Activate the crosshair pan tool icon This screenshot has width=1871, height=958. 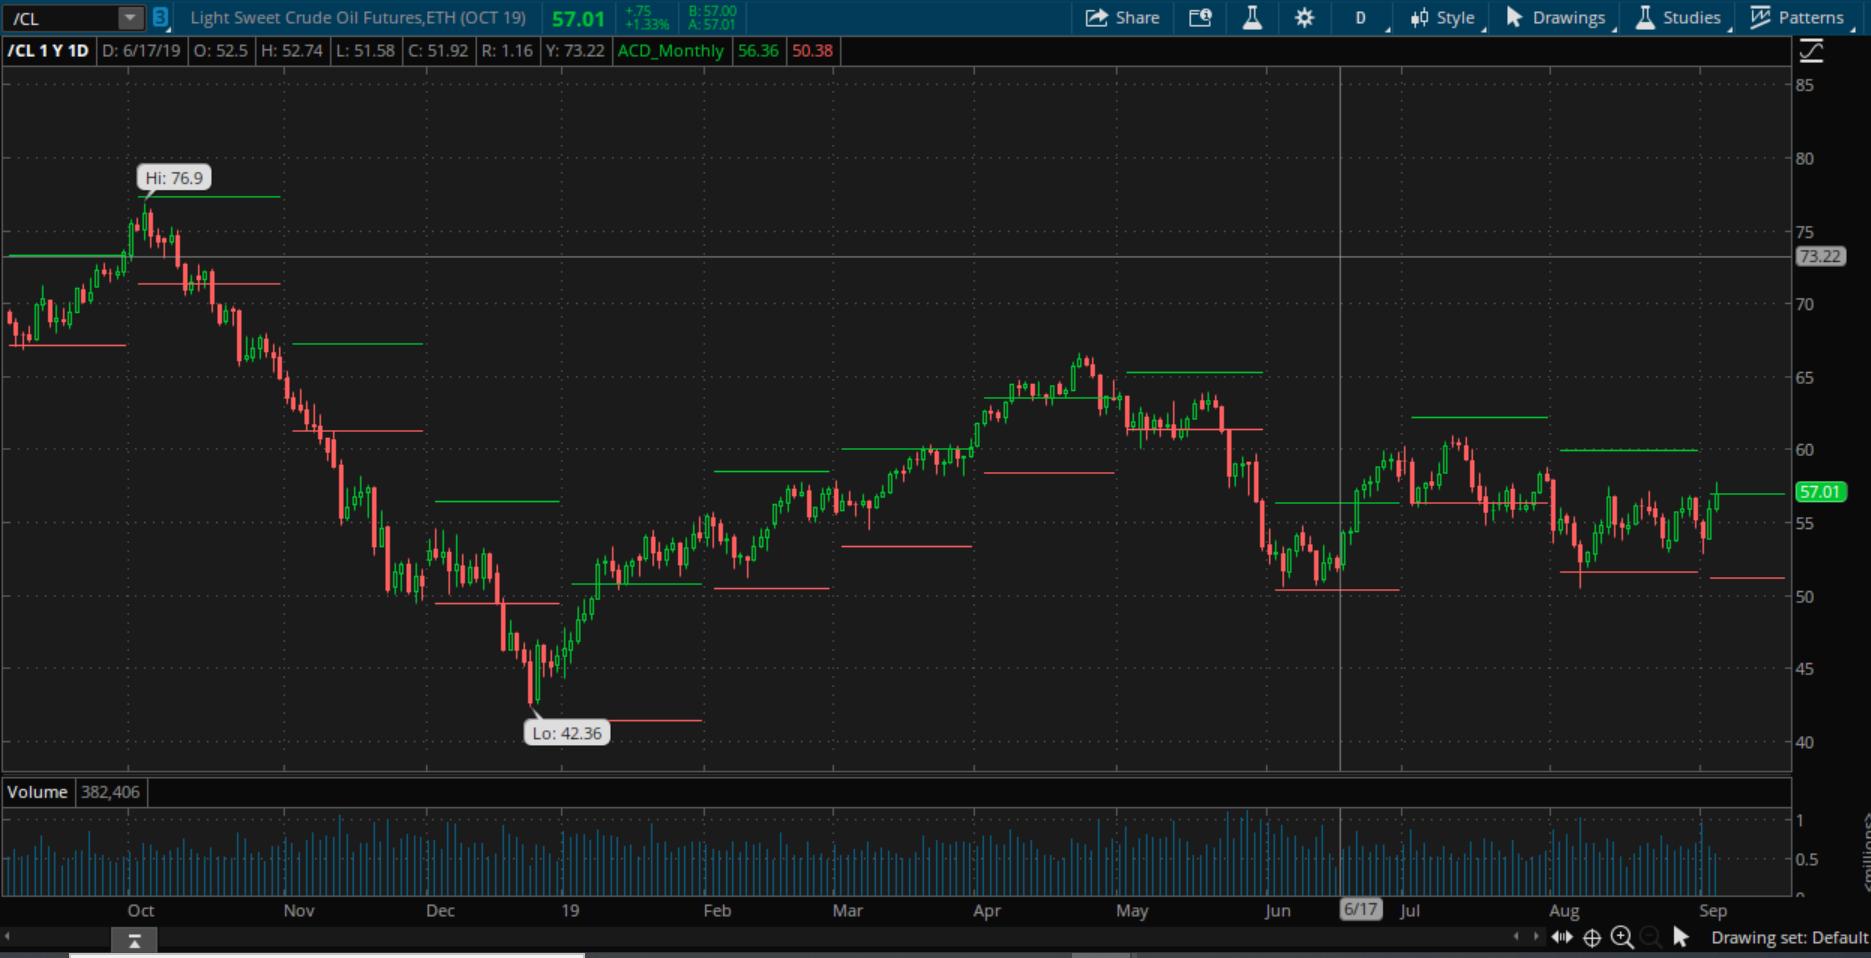[x=1592, y=937]
